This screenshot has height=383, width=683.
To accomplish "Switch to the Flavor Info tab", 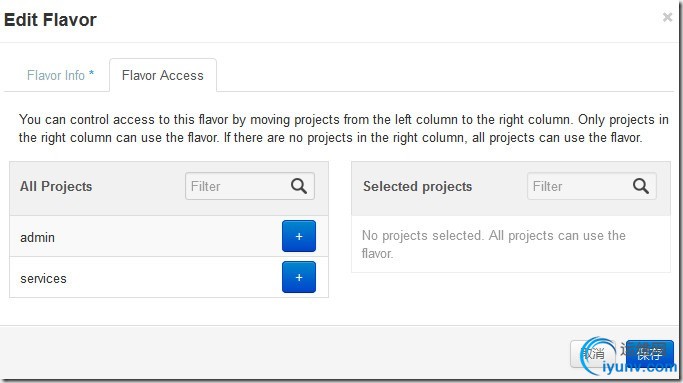I will (60, 75).
